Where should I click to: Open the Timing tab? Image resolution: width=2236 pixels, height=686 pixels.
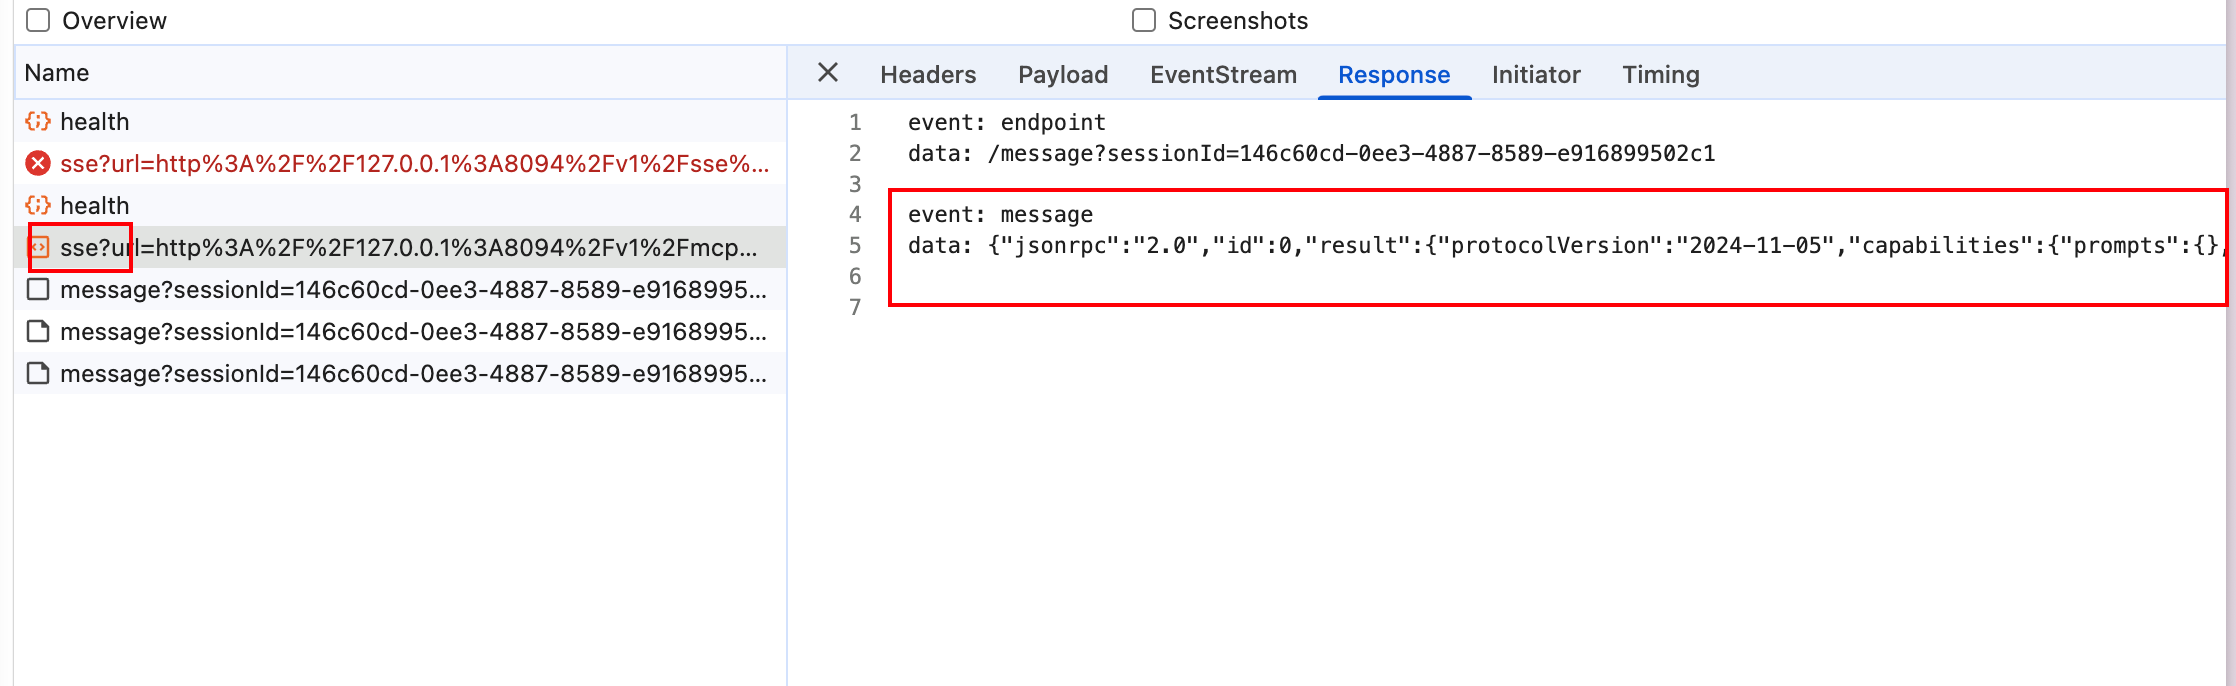(1660, 75)
